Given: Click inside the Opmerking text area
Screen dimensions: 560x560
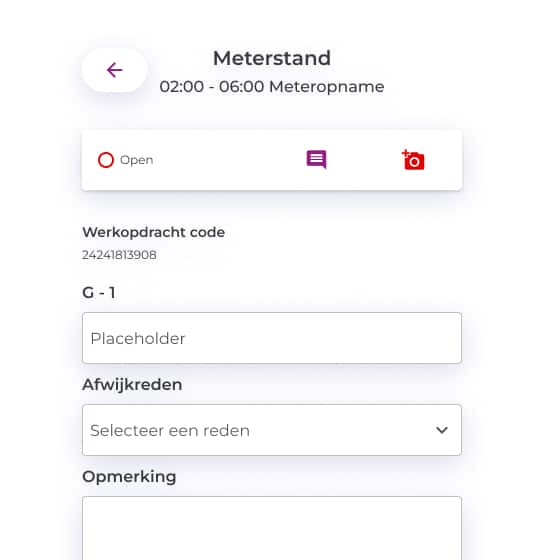Looking at the screenshot, I should coord(272,528).
